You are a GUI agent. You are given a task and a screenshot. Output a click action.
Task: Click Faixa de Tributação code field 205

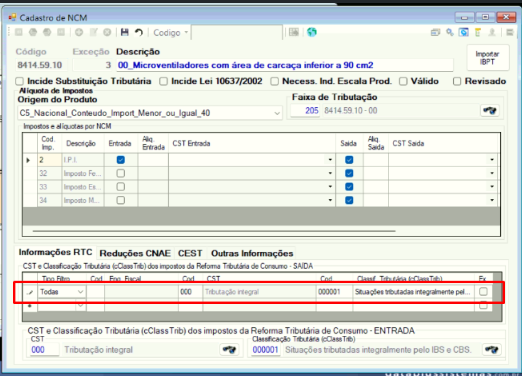pyautogui.click(x=305, y=110)
